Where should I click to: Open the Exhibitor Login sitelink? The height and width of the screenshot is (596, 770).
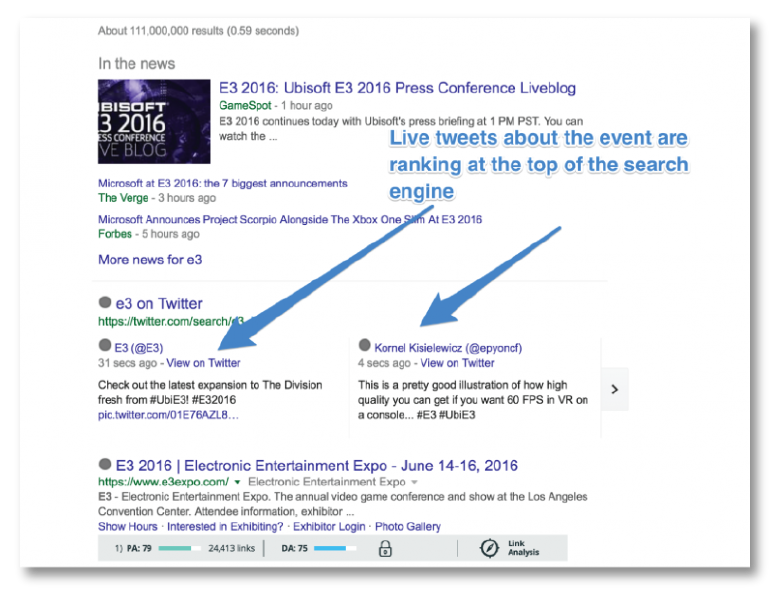point(329,526)
